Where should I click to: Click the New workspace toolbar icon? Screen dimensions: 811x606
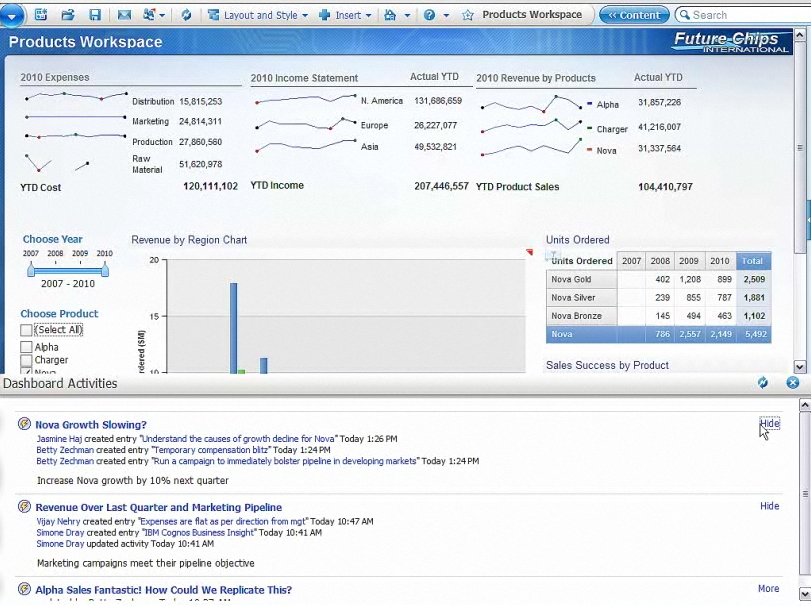[x=41, y=15]
